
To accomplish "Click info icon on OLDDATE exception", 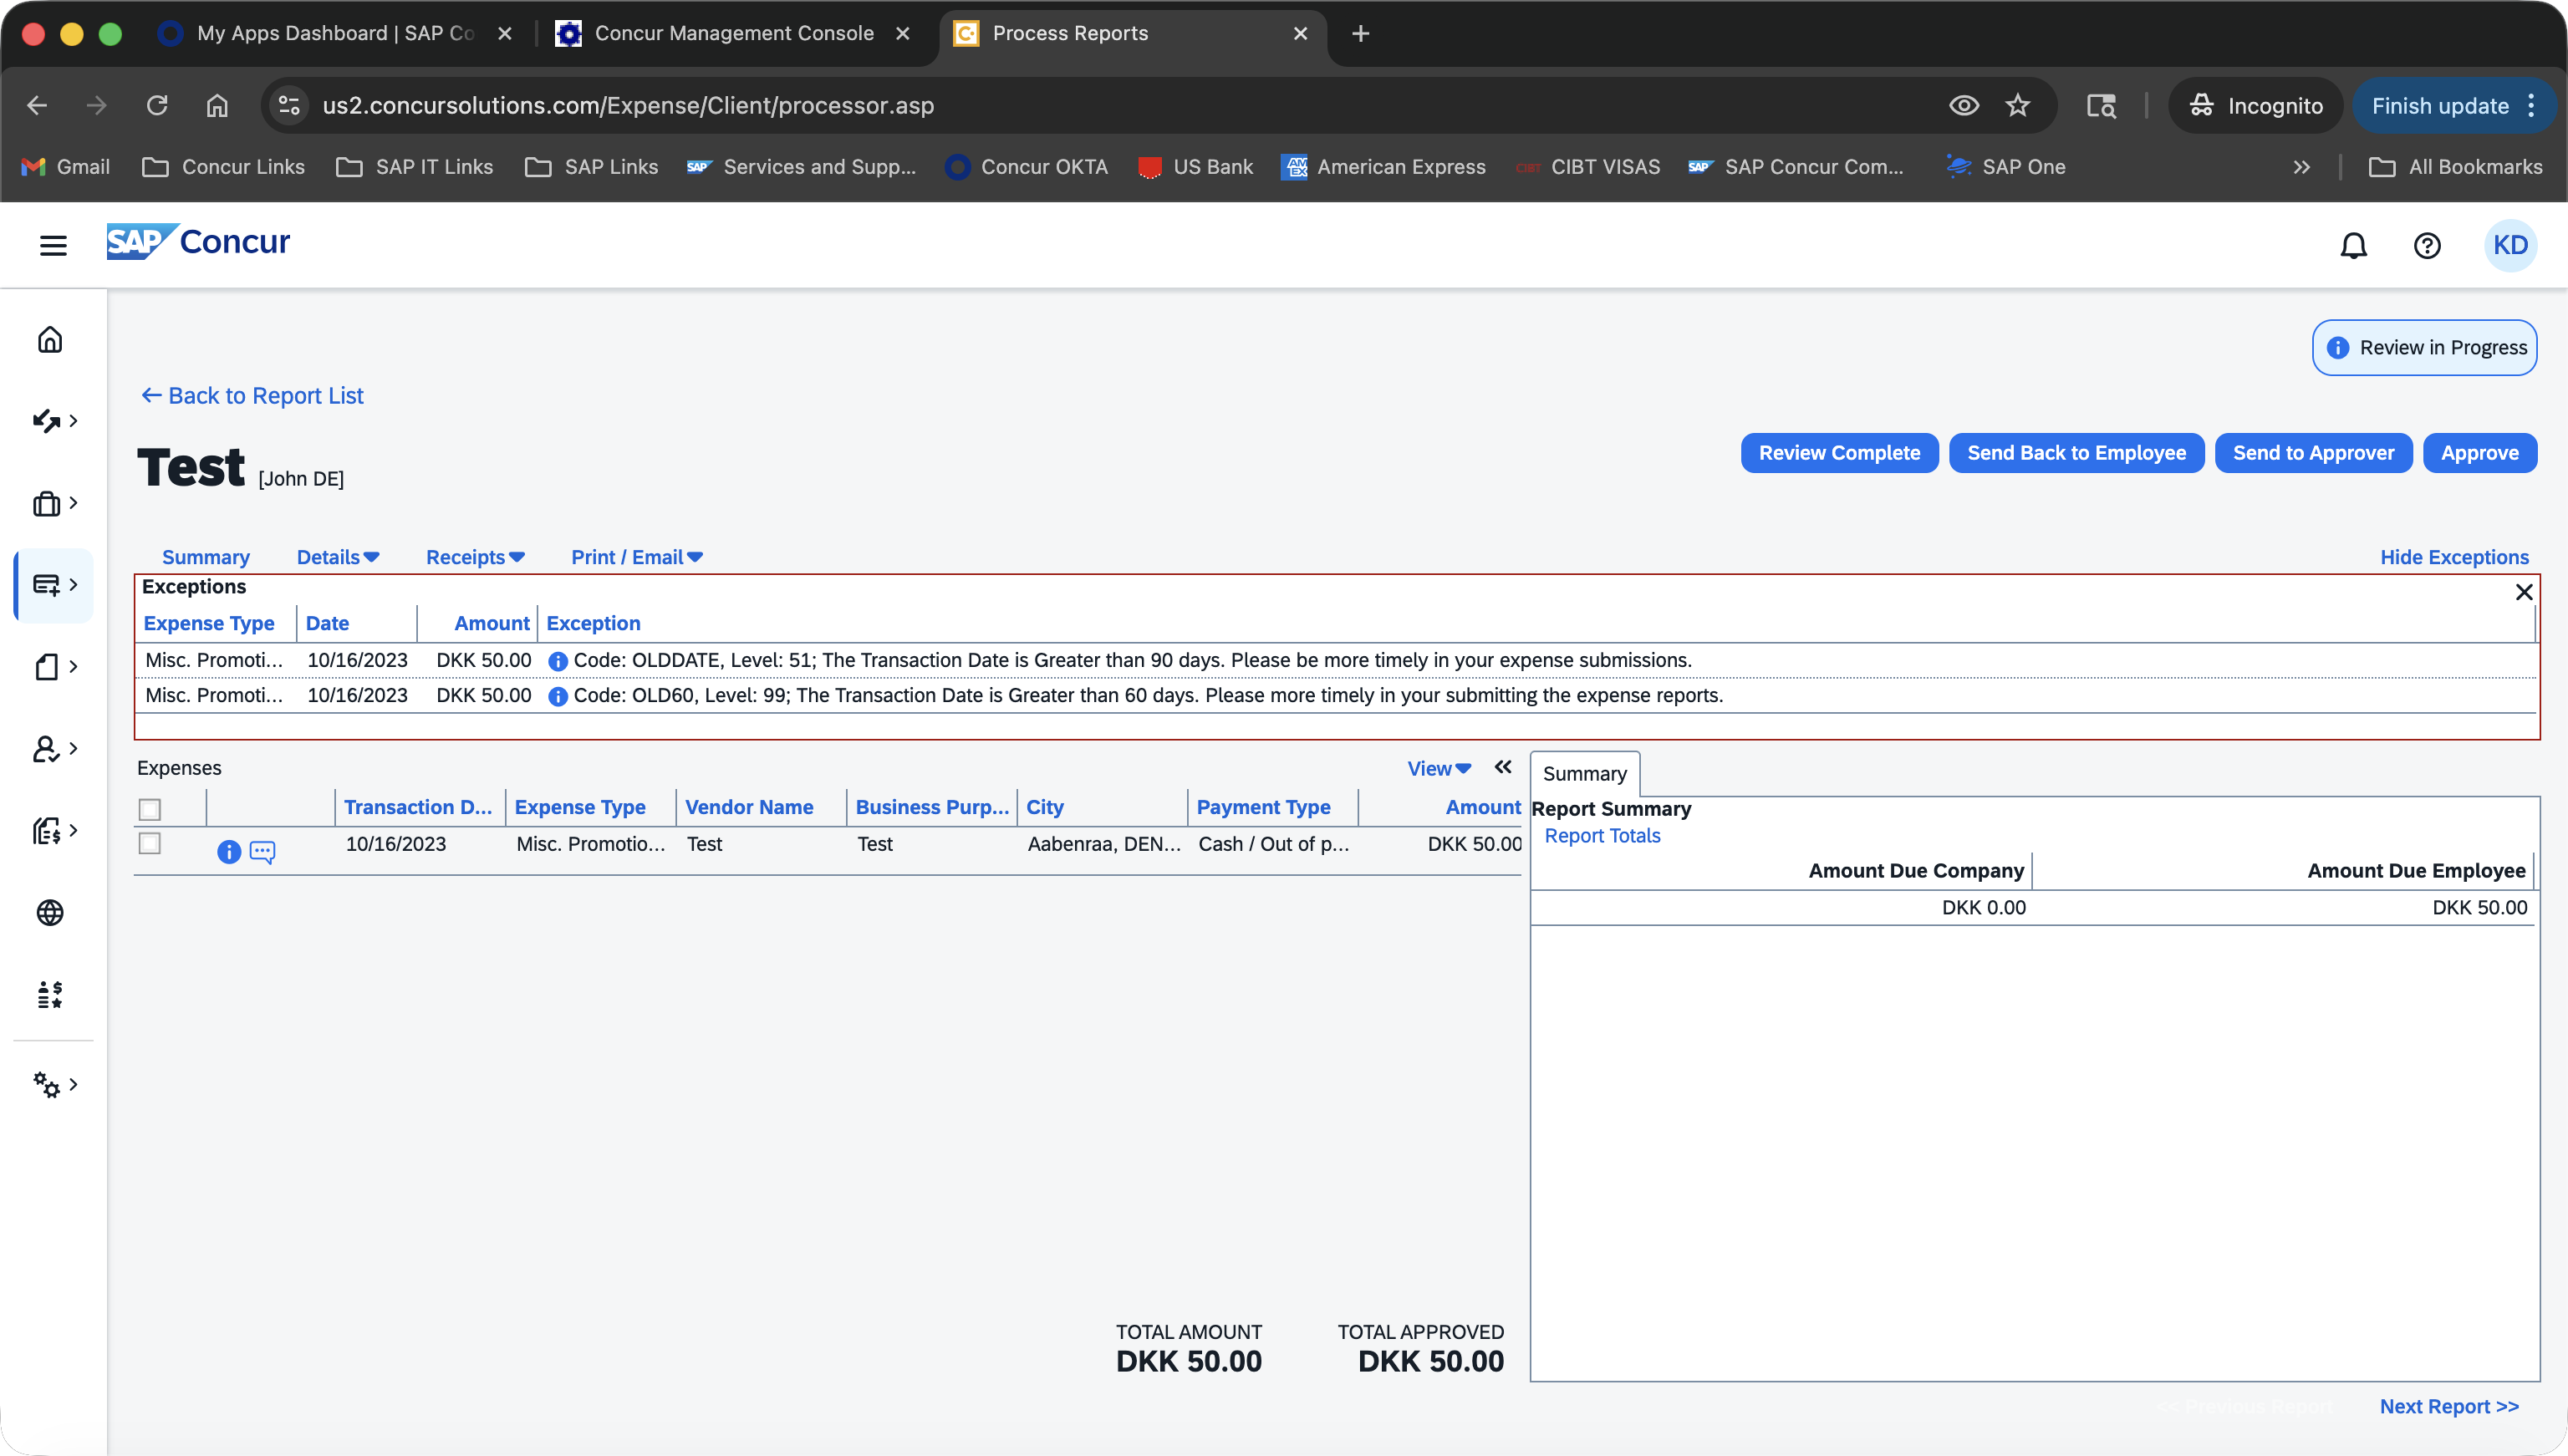I will point(558,661).
